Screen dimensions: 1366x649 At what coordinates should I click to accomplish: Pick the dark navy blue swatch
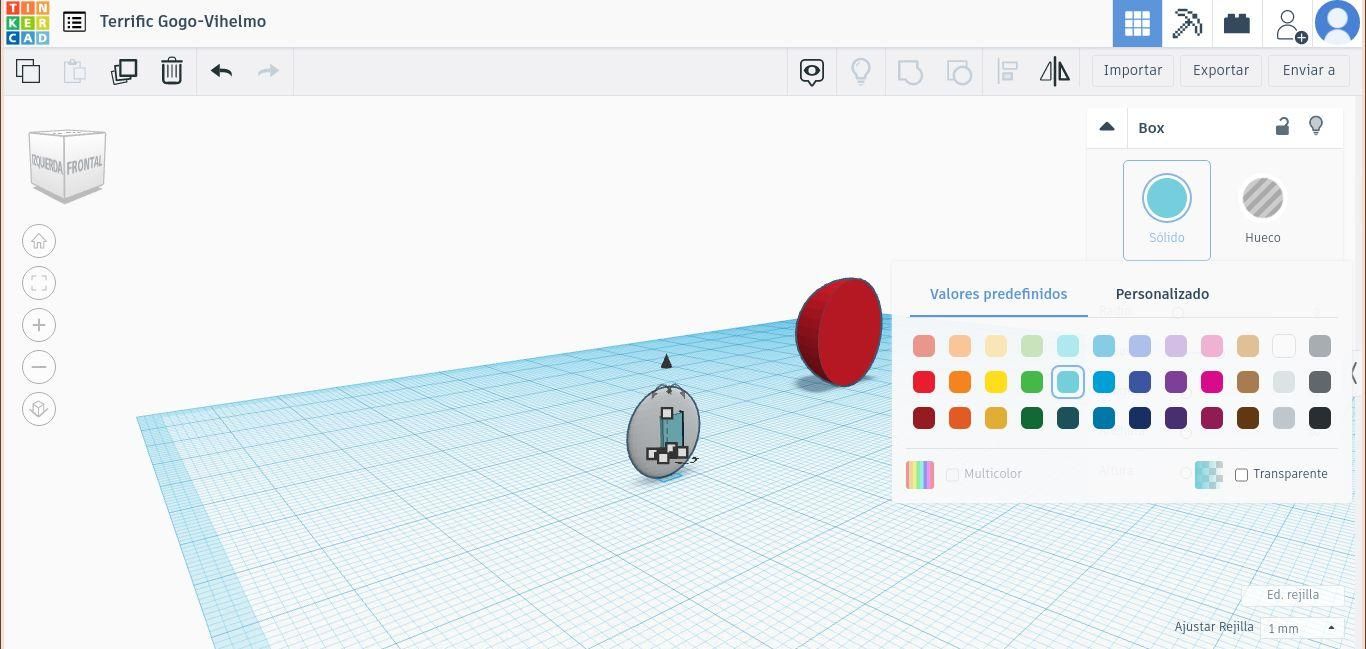coord(1140,418)
